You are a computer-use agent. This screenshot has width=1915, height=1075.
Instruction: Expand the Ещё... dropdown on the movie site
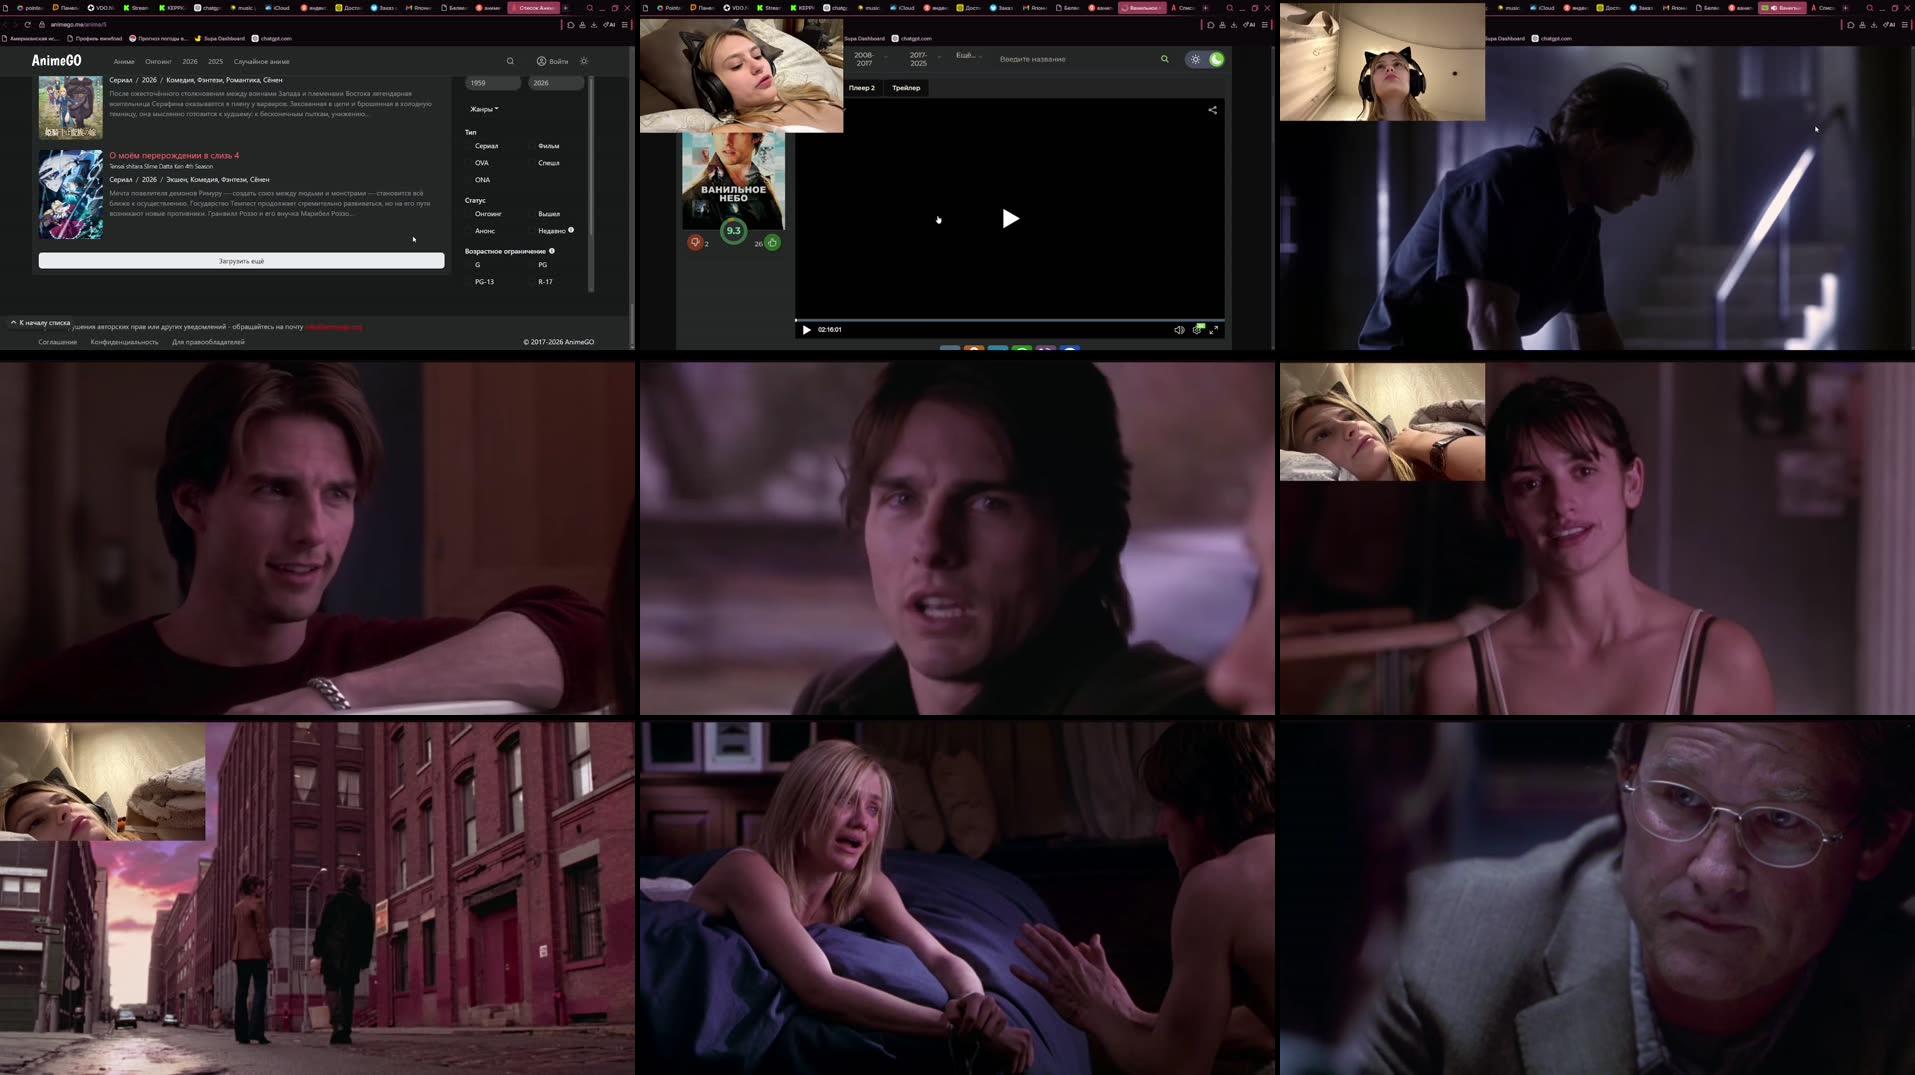tap(967, 56)
